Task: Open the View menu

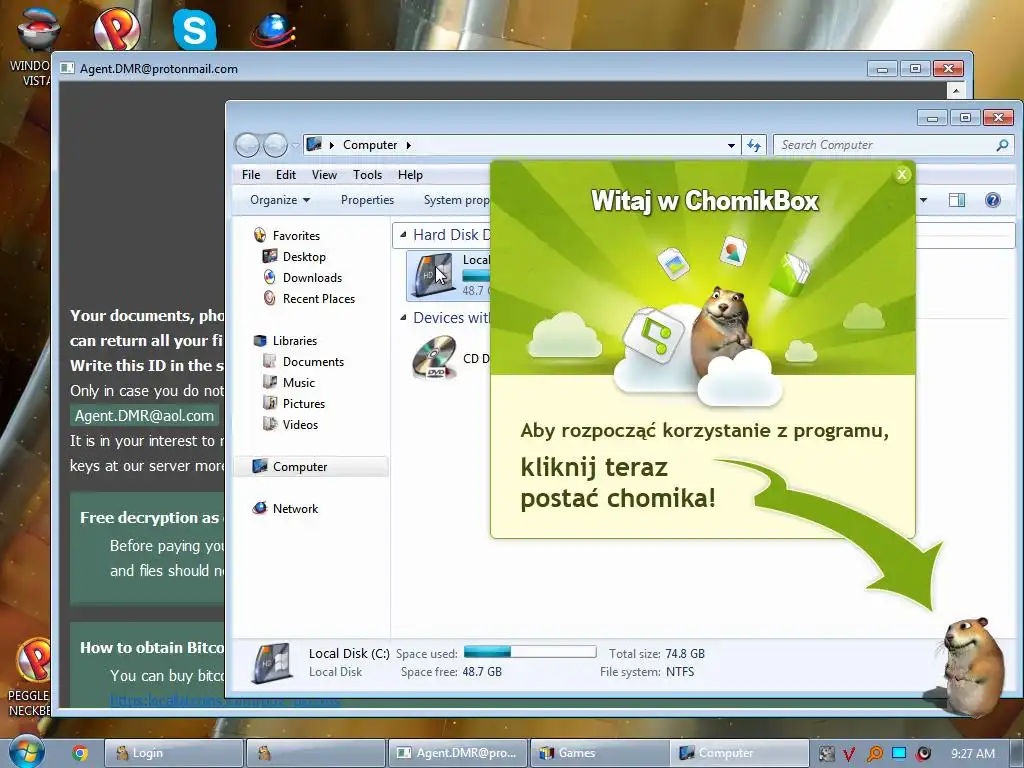Action: coord(324,174)
